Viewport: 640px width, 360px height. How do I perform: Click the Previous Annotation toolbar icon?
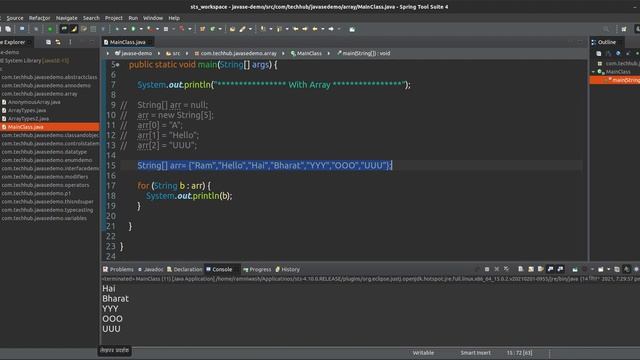[x=279, y=29]
